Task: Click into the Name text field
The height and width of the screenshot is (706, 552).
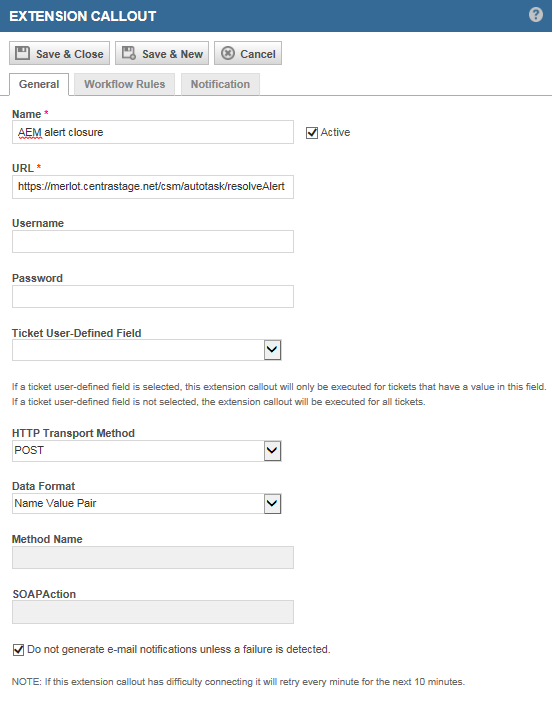Action: [153, 132]
